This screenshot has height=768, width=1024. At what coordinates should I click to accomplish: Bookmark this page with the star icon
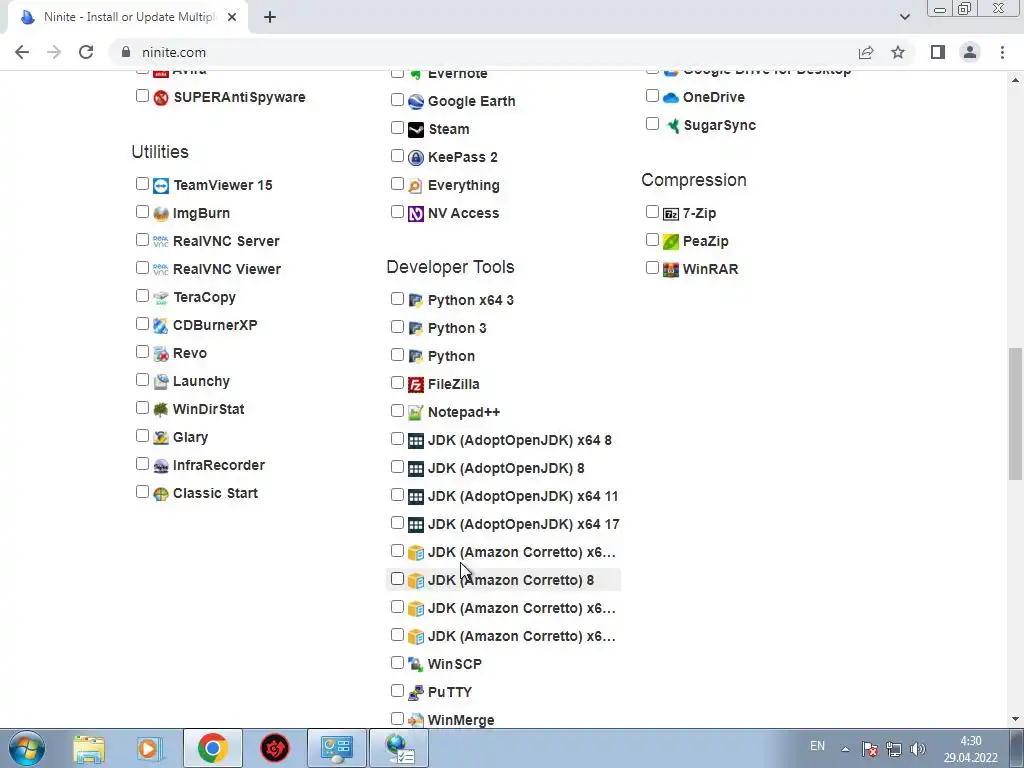(x=898, y=52)
